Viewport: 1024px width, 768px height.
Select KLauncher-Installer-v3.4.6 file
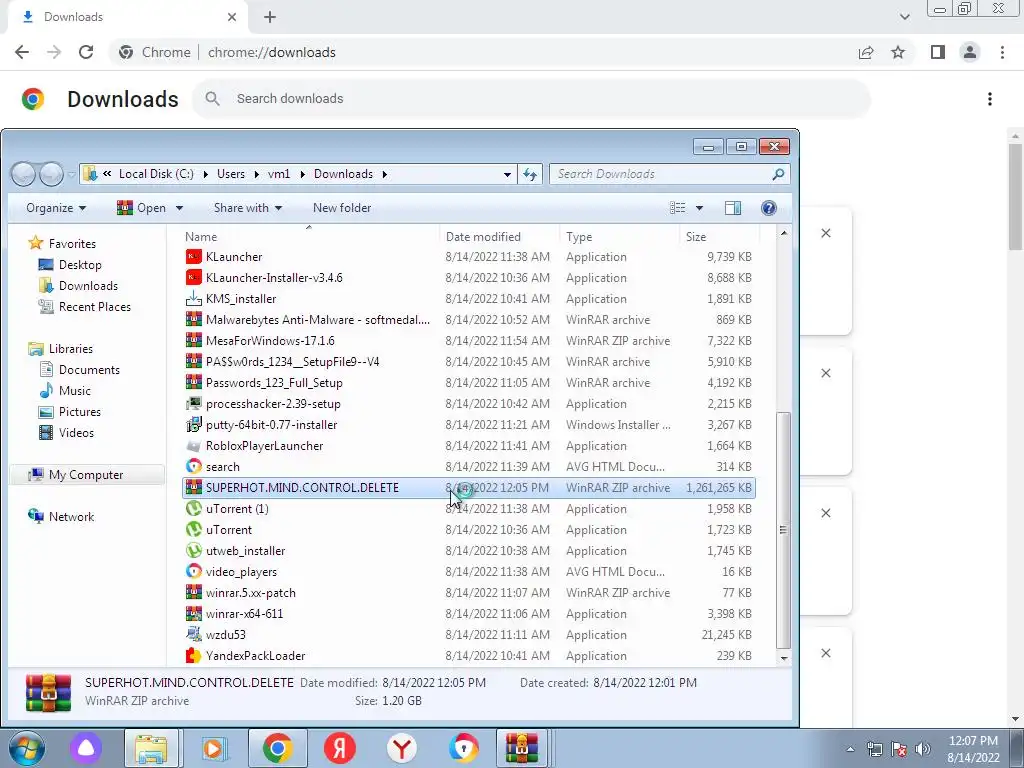274,278
